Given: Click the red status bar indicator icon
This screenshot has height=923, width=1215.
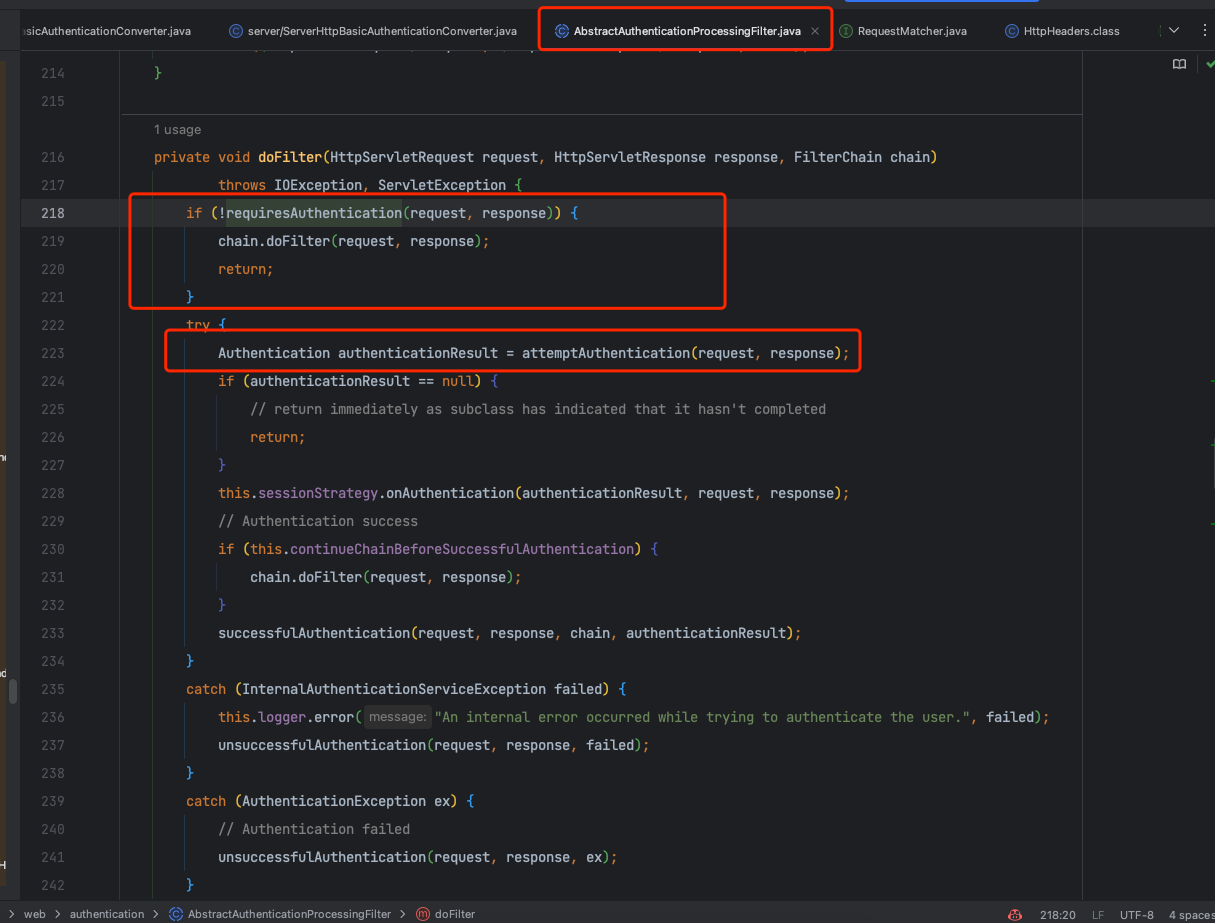Looking at the screenshot, I should click(x=1015, y=914).
